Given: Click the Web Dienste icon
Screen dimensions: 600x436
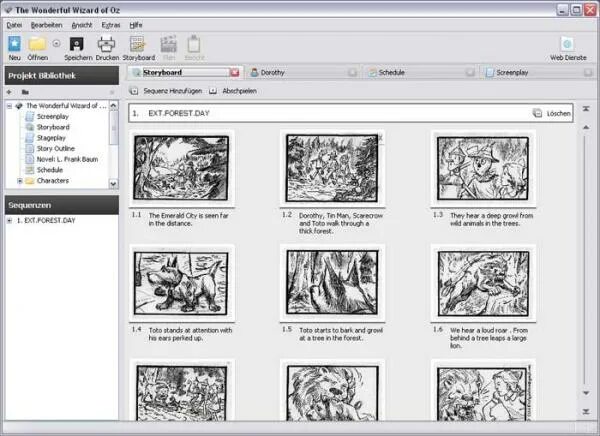Looking at the screenshot, I should pos(567,44).
